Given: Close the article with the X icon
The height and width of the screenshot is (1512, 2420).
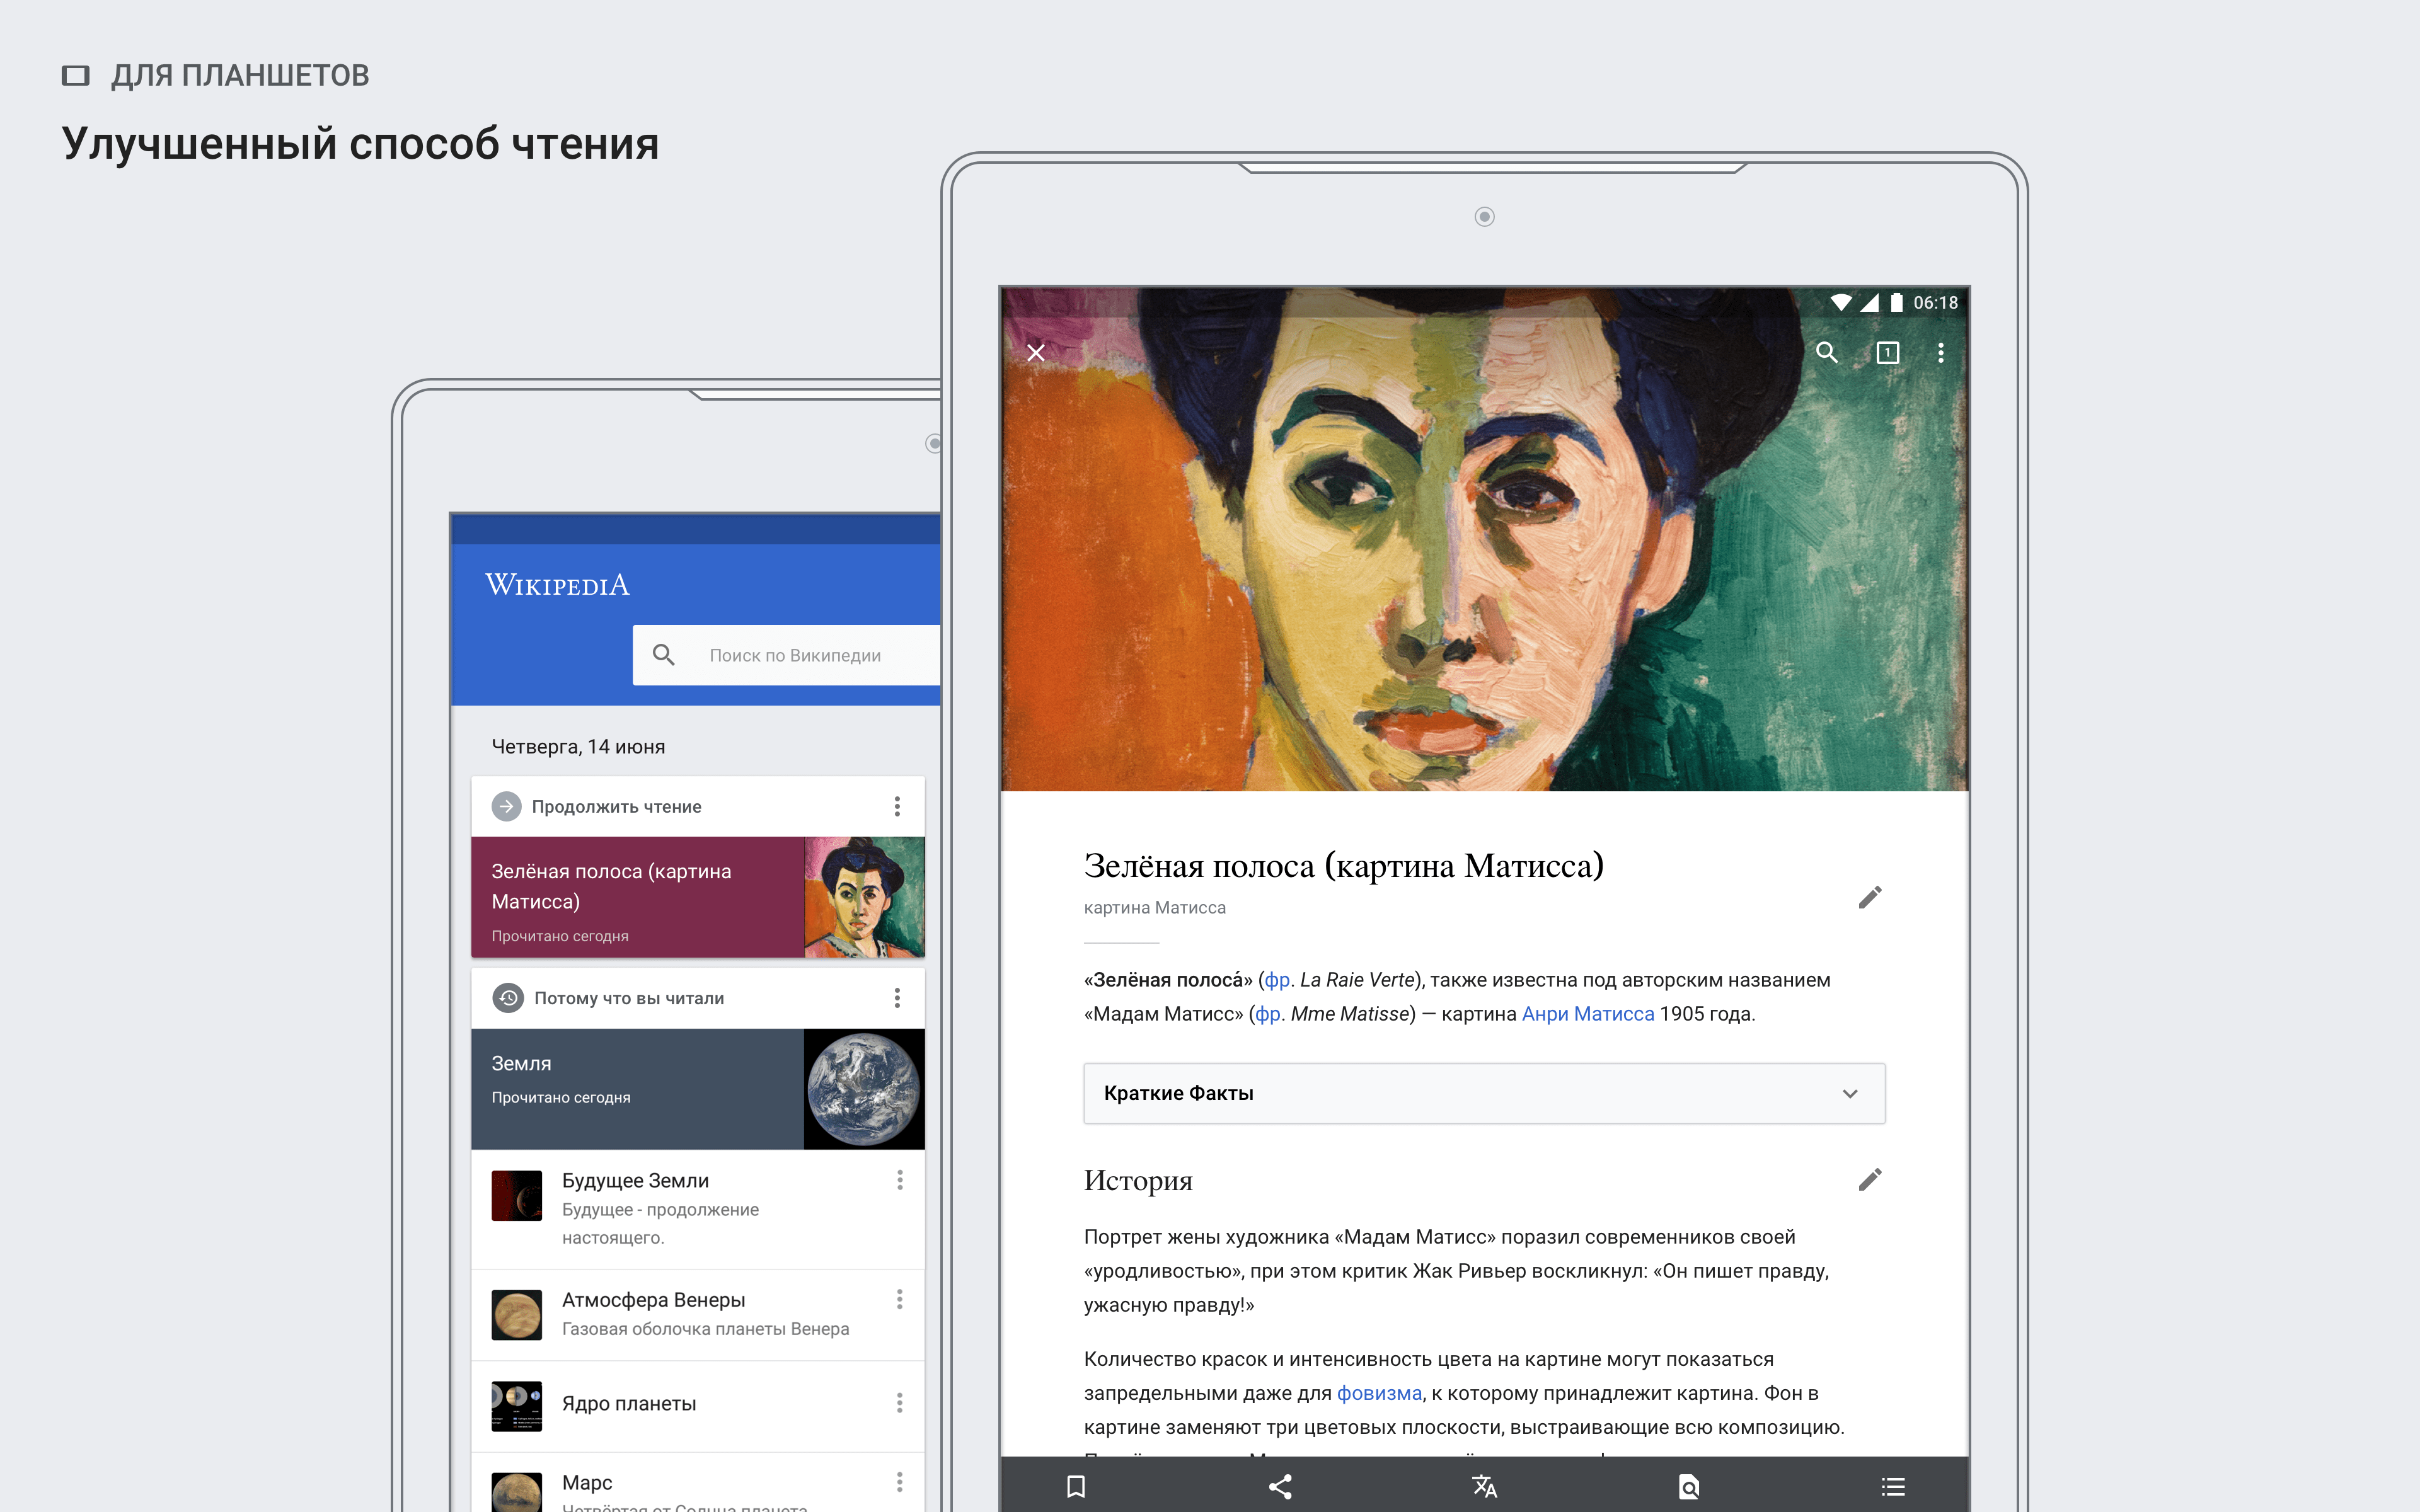Looking at the screenshot, I should pyautogui.click(x=1036, y=353).
